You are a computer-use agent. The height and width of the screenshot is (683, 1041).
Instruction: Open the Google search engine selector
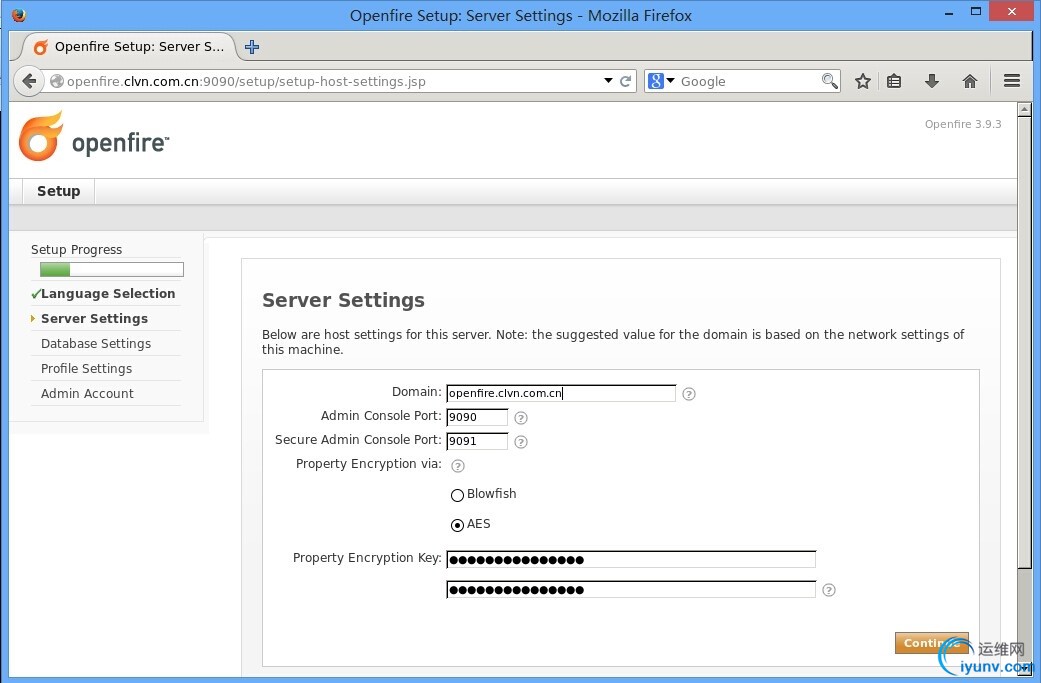(661, 81)
